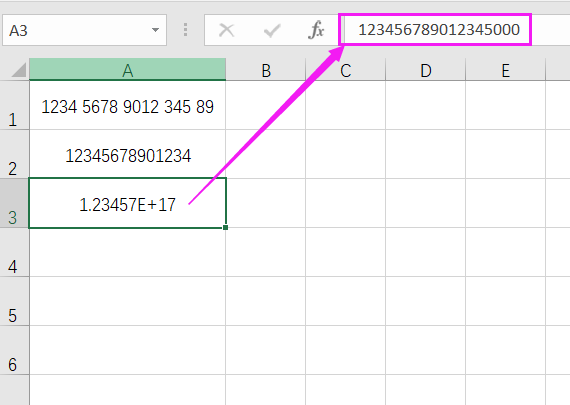Select column A header
570x405 pixels.
128,69
